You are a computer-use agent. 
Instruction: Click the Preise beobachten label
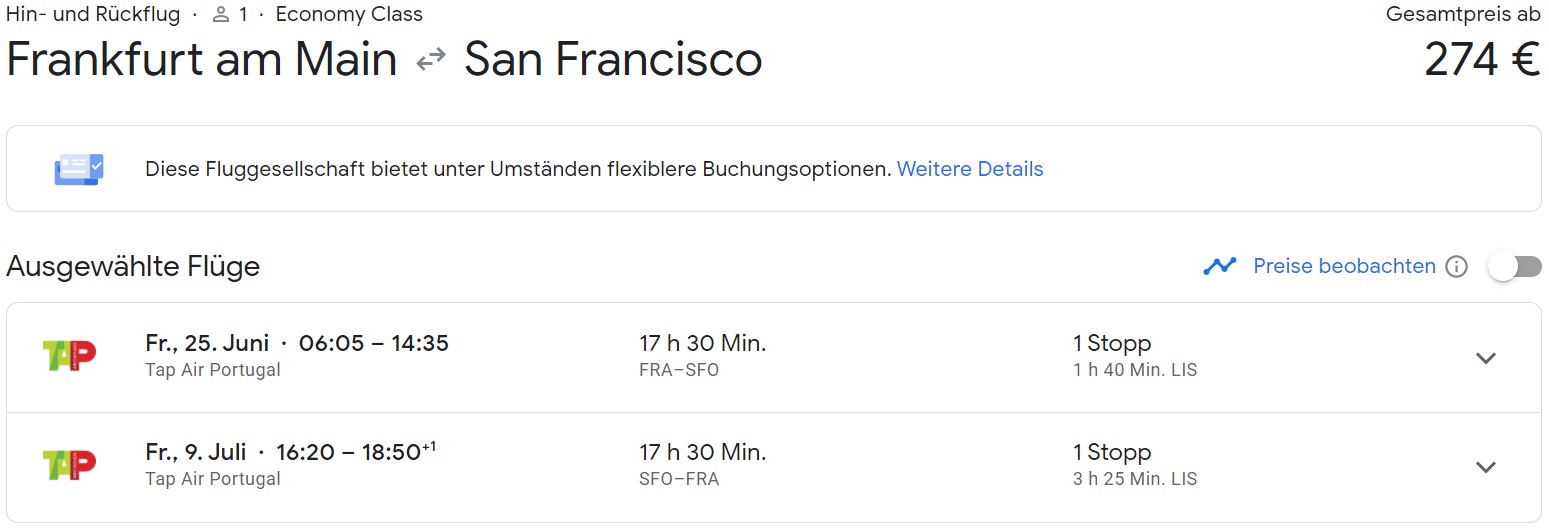tap(1344, 266)
